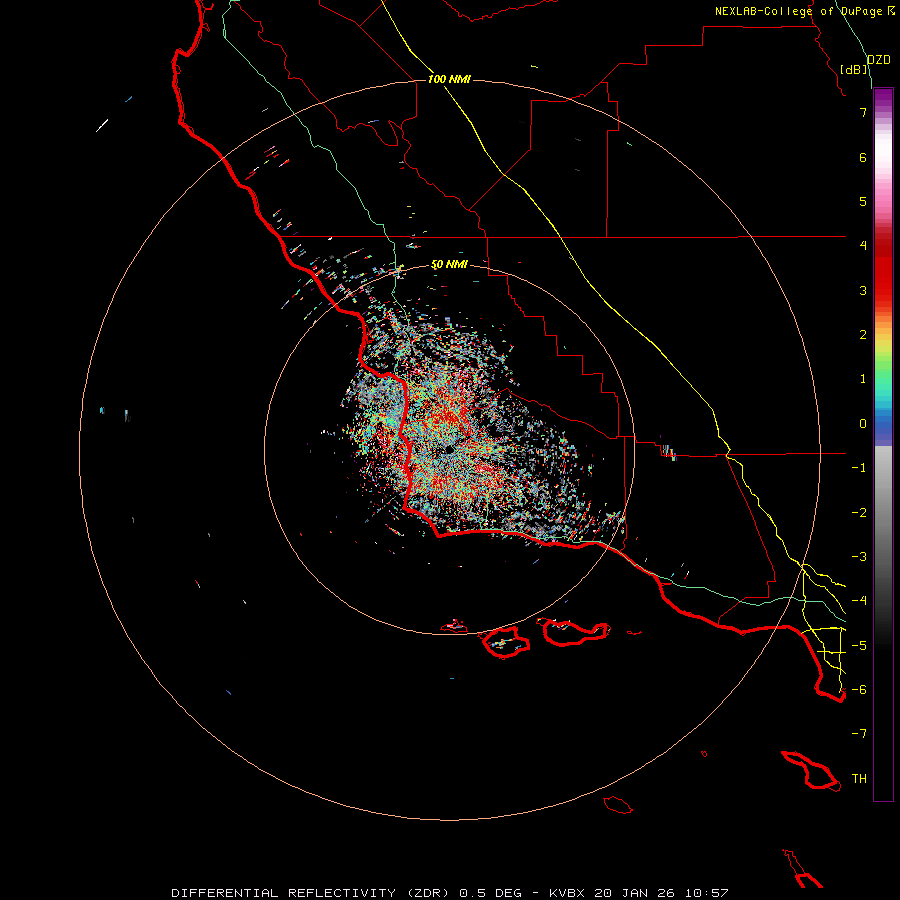Click the -5 dB scale value
This screenshot has width=900, height=900.
click(859, 646)
